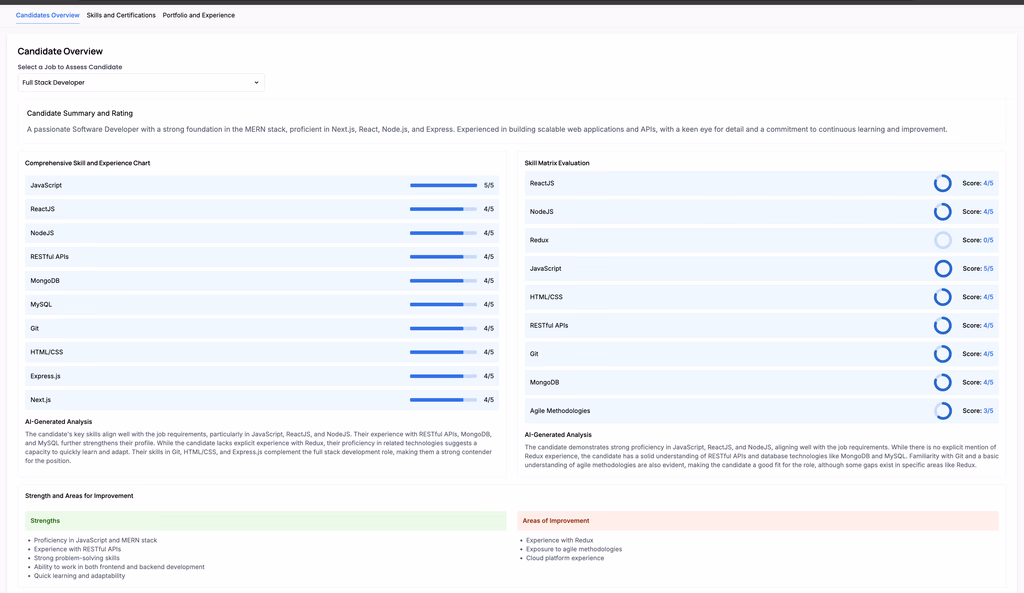Click the Next.js progress bar

coord(443,400)
